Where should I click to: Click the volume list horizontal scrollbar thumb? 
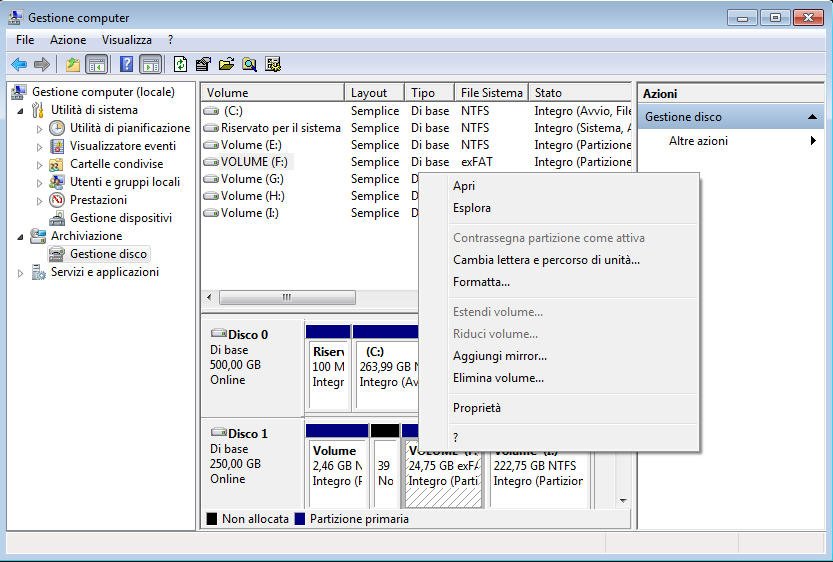[x=287, y=297]
